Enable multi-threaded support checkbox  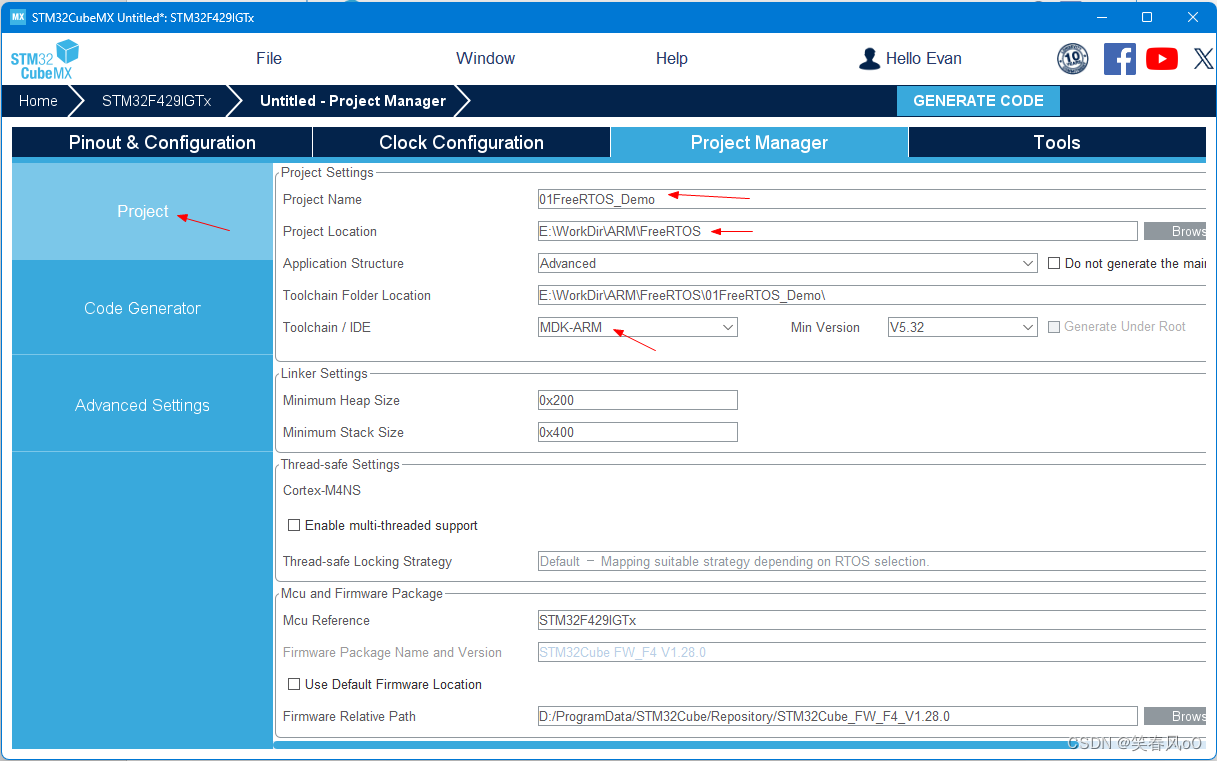pos(294,525)
